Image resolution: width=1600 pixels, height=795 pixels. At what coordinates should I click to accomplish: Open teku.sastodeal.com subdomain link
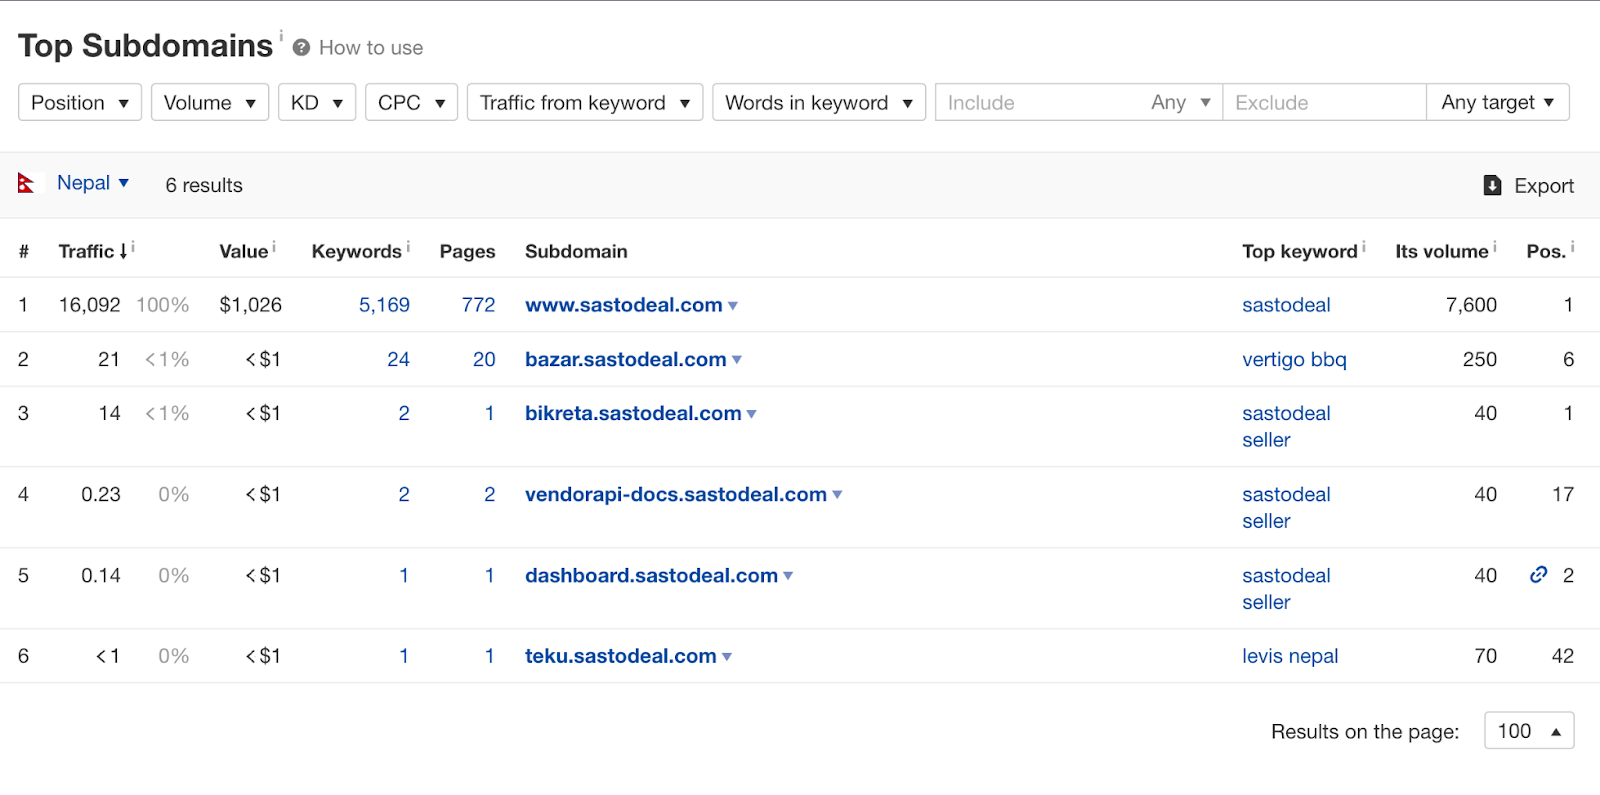click(x=621, y=656)
